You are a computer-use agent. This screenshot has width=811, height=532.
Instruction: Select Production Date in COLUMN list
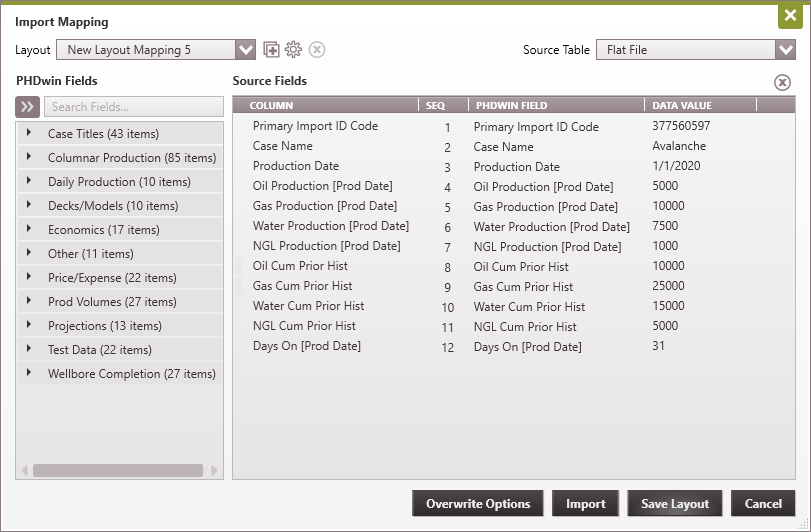pos(296,166)
